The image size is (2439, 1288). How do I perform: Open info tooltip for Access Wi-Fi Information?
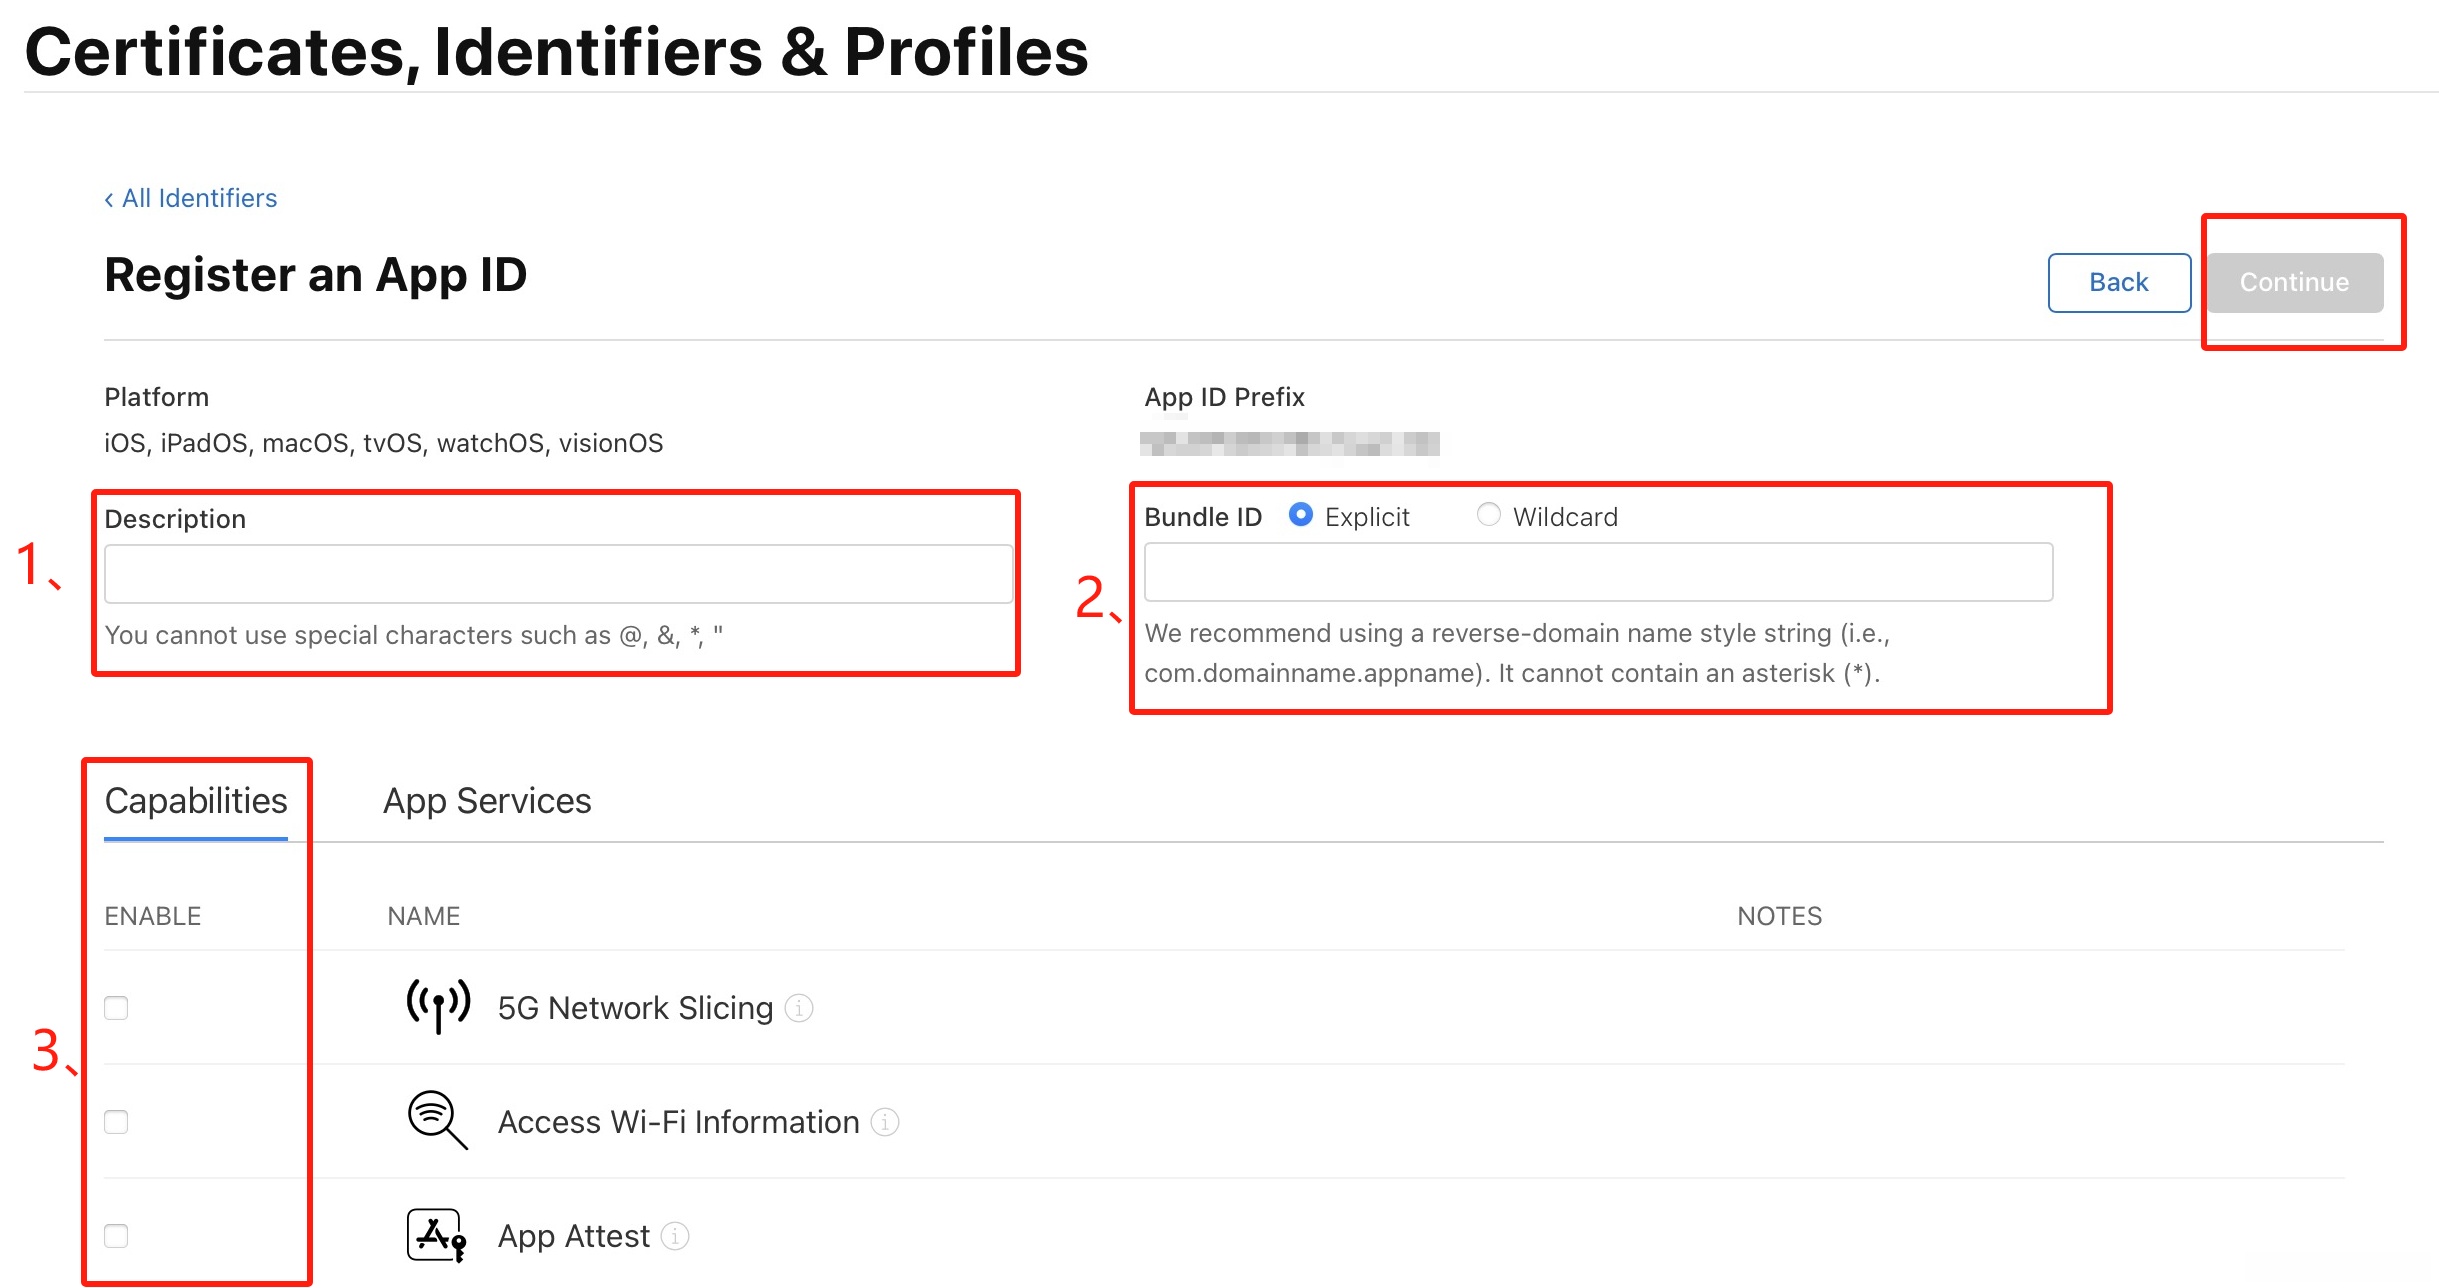(x=885, y=1122)
